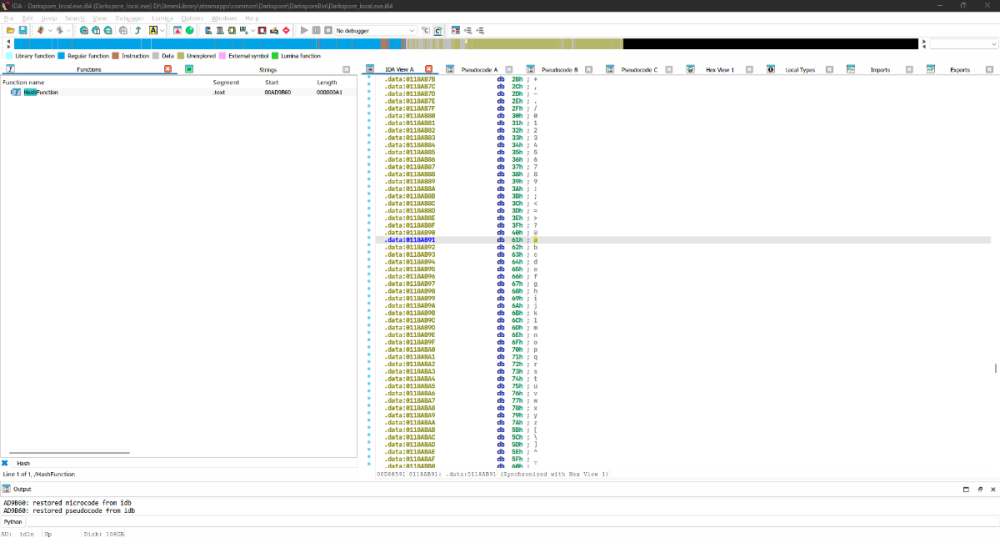
Task: Click the red stop-sign toolbar icon
Action: click(287, 31)
